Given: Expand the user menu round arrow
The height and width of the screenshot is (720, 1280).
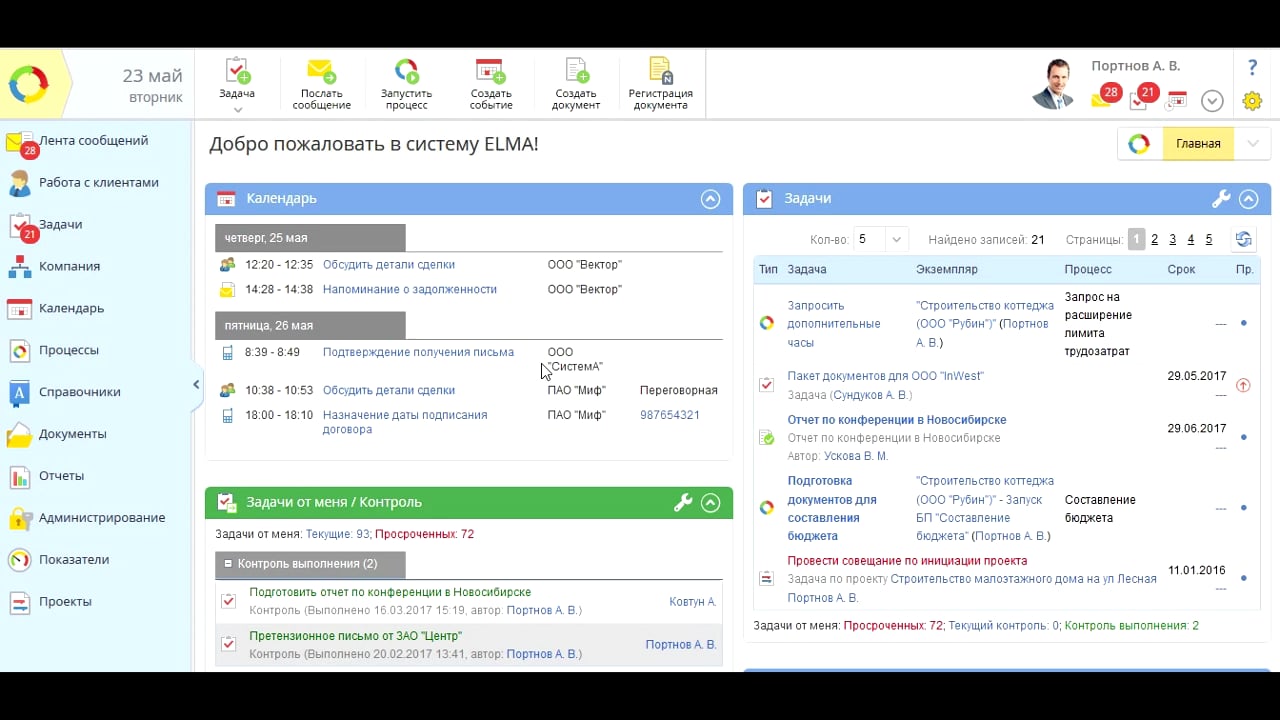Looking at the screenshot, I should pos(1212,101).
